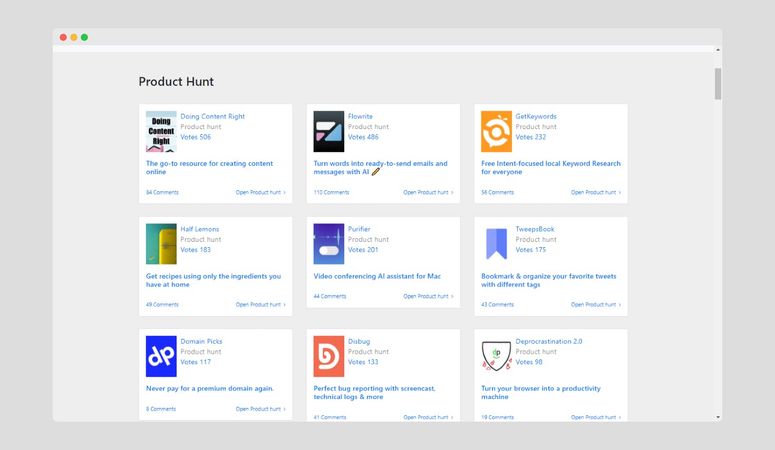View the 41 Comments on Disbug
Image resolution: width=775 pixels, height=450 pixels.
point(330,417)
